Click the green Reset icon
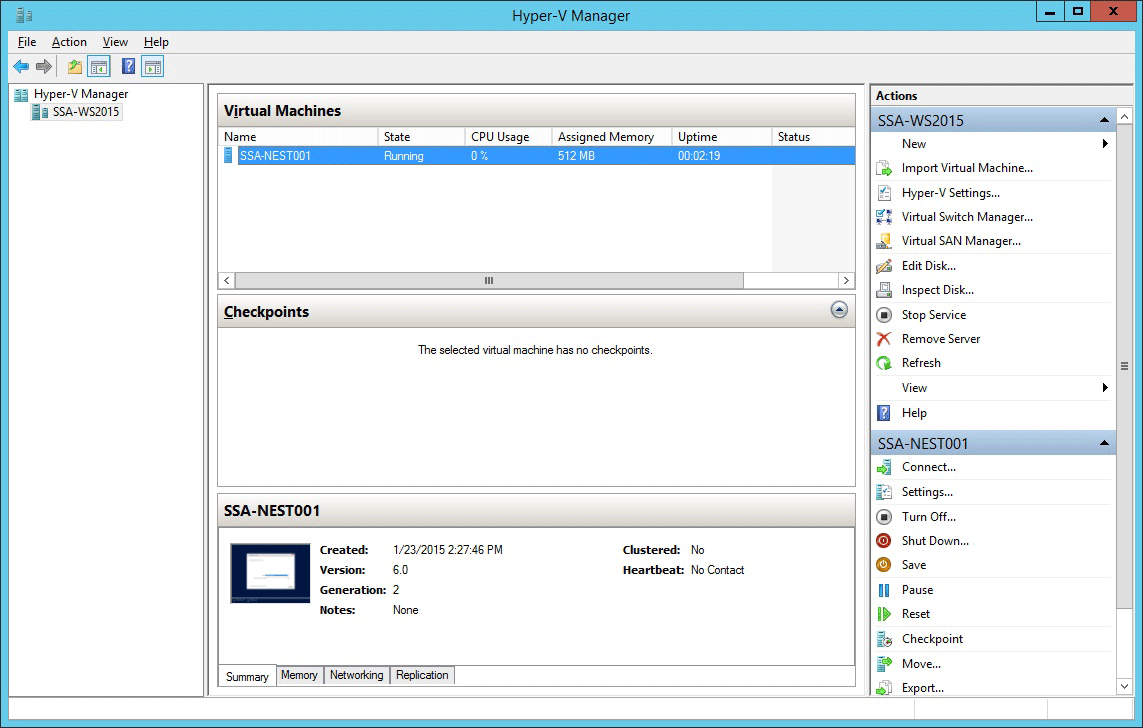The image size is (1143, 728). click(x=883, y=614)
